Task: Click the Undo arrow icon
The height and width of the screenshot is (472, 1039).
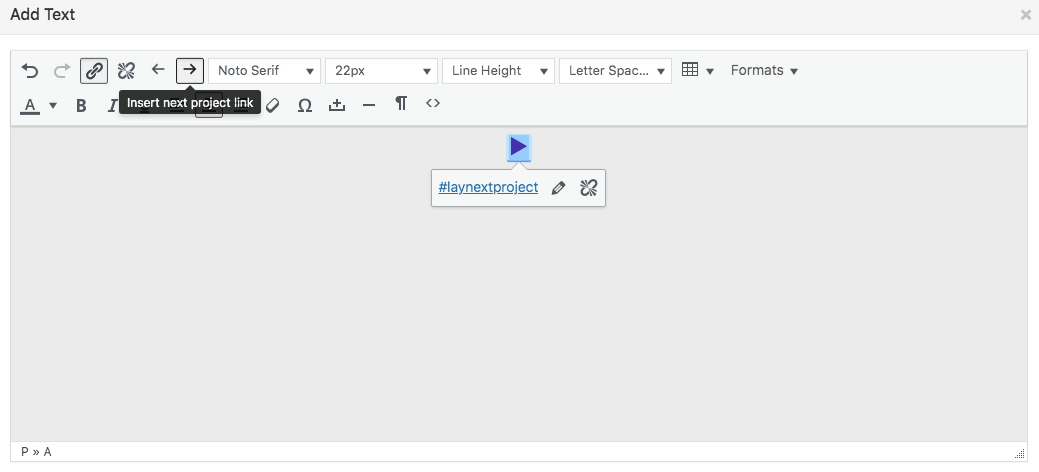Action: coord(30,71)
